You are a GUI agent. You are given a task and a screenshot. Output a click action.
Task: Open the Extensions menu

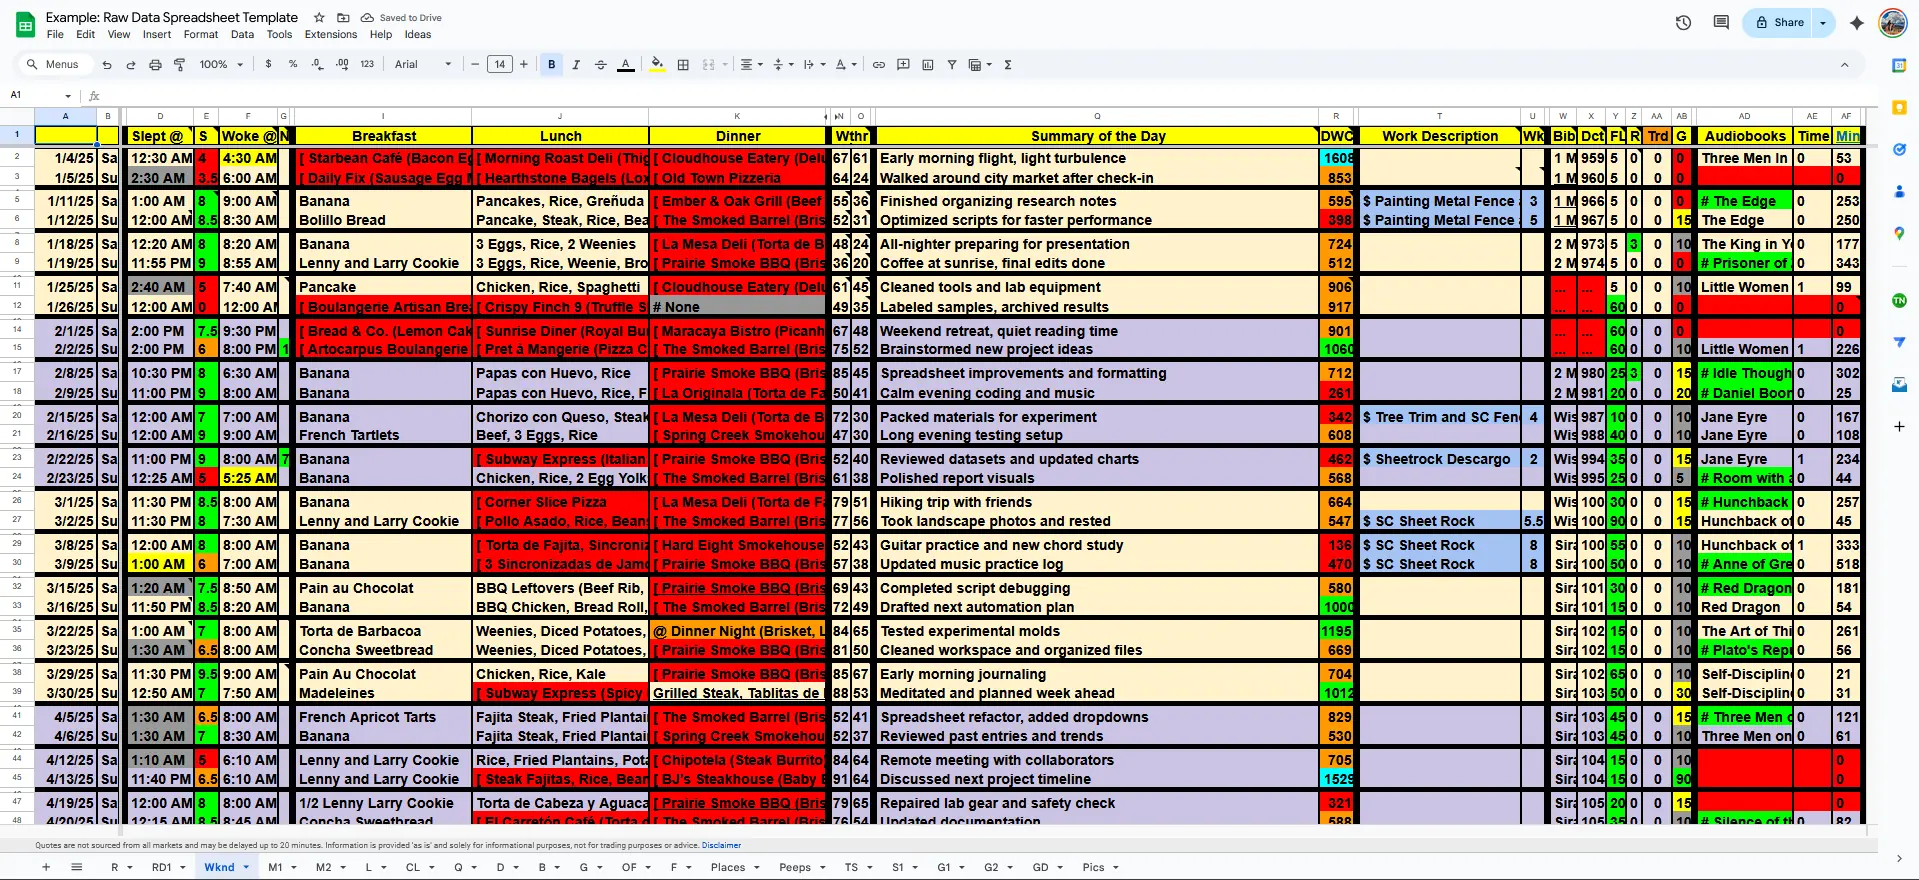click(330, 34)
